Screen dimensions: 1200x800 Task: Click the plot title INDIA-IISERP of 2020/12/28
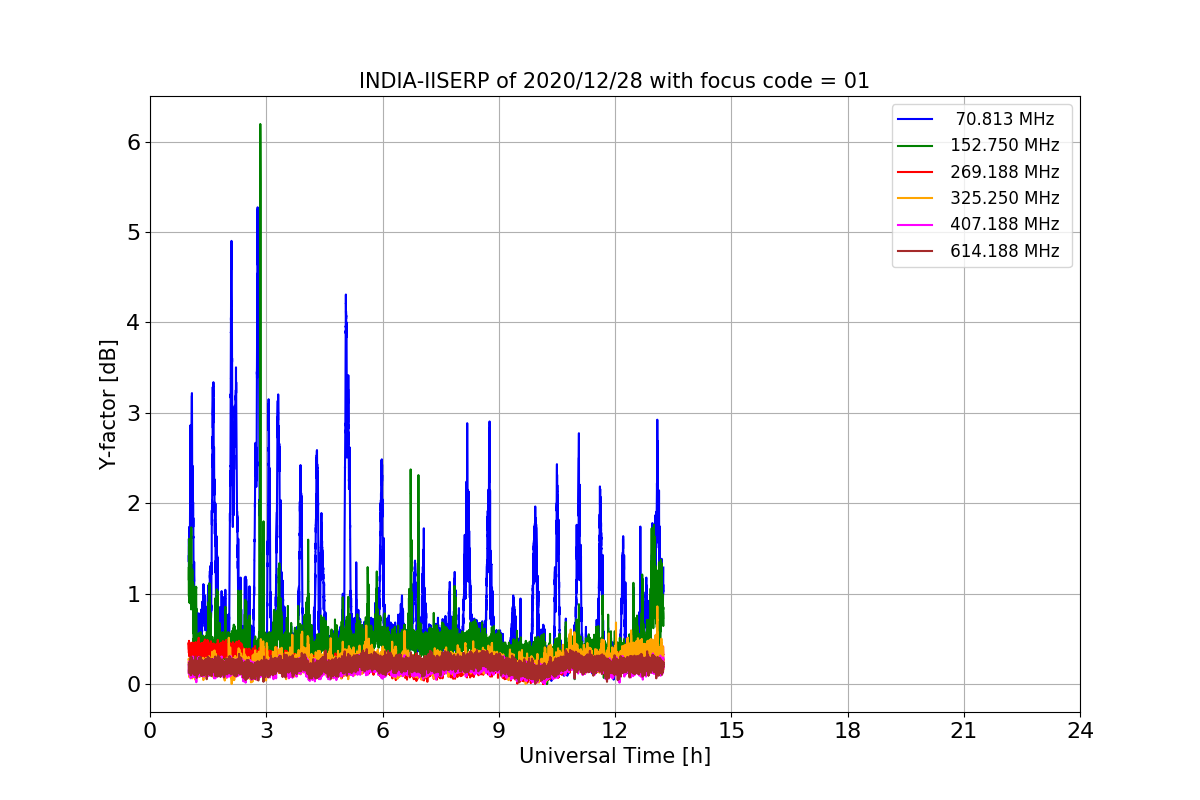614,81
